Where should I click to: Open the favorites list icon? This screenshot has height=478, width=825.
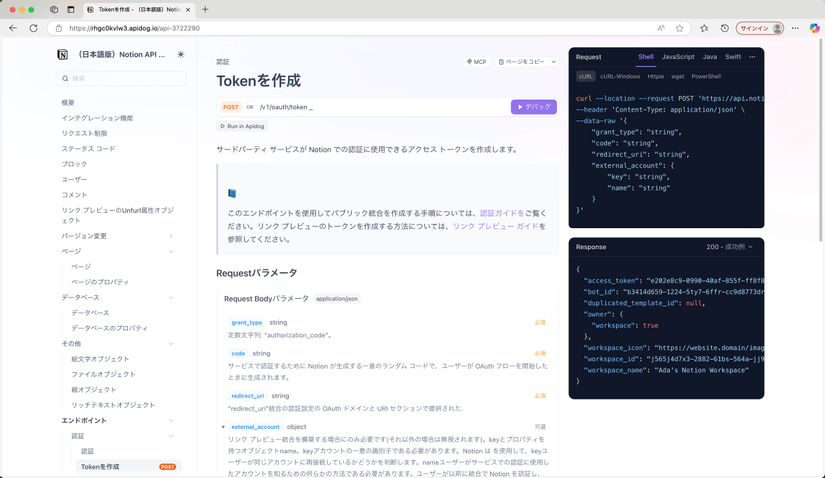(x=704, y=28)
